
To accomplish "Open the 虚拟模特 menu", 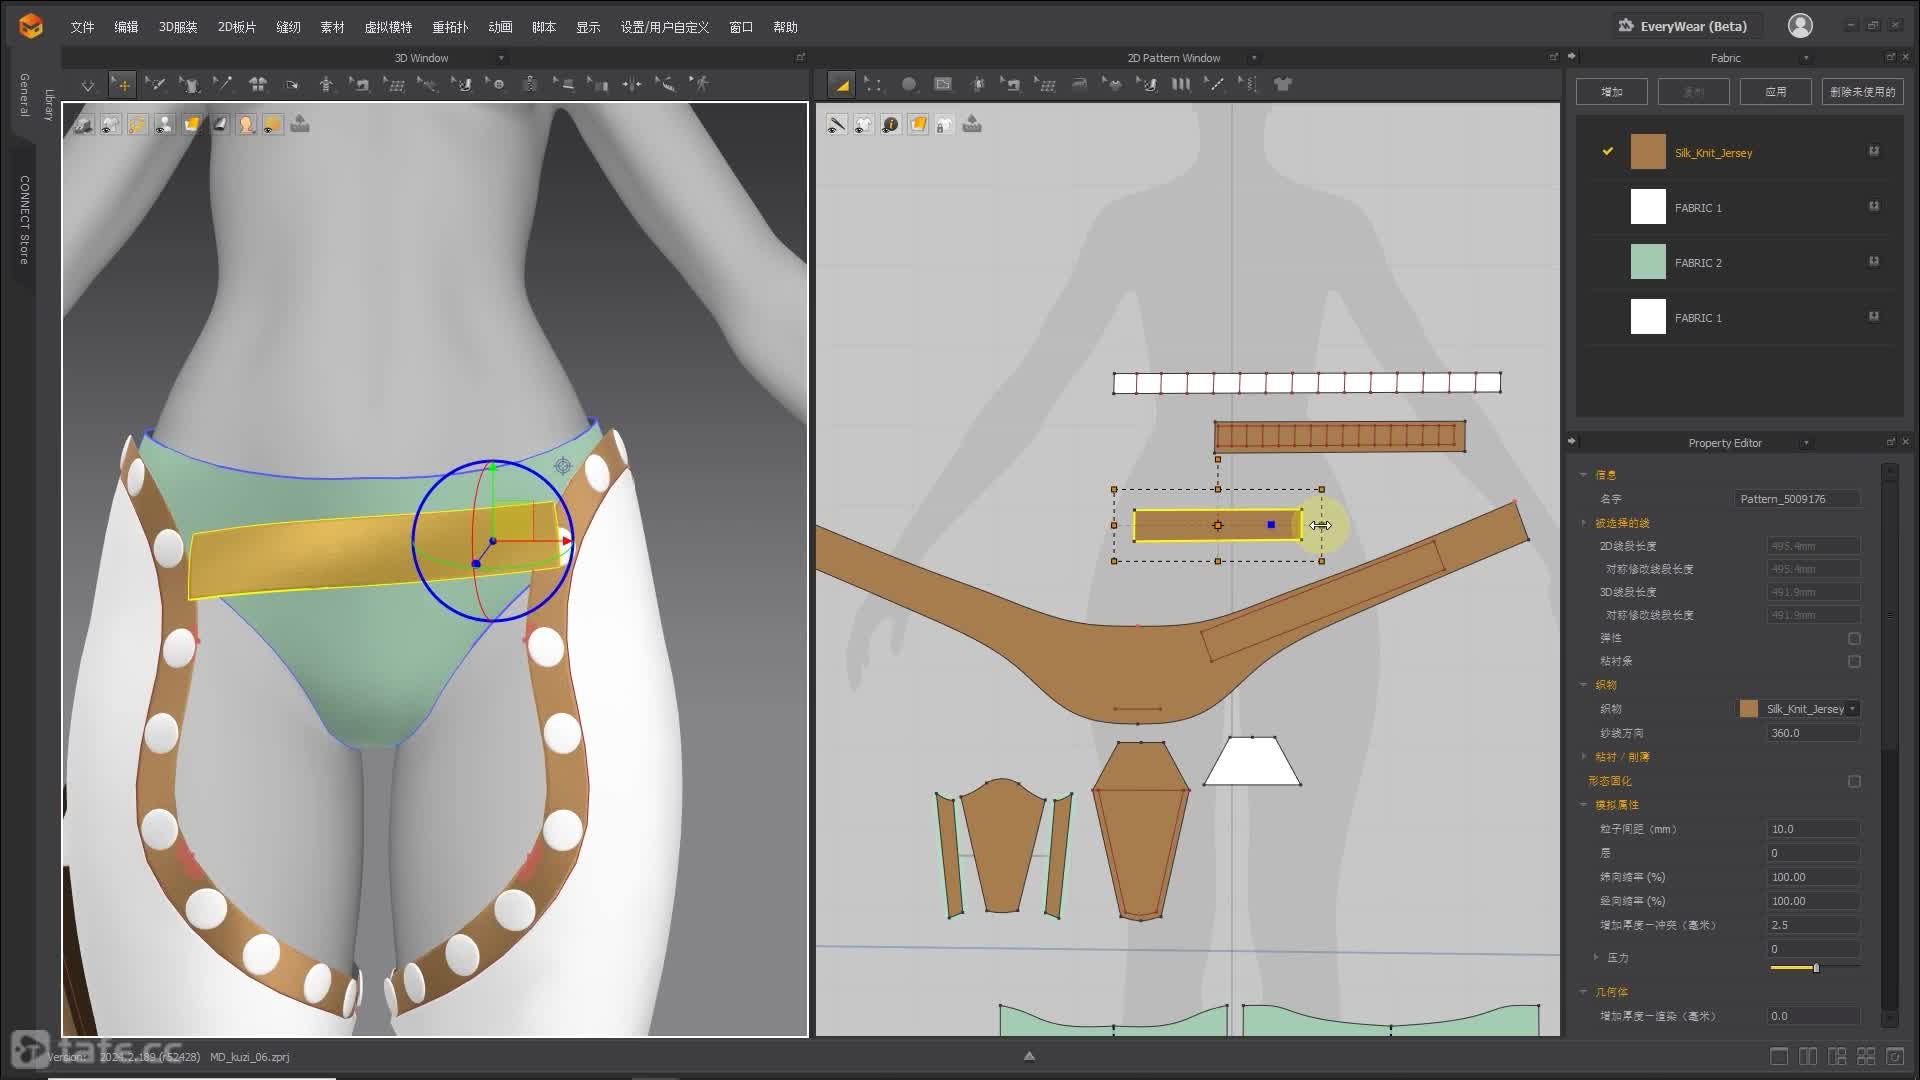I will coord(388,27).
